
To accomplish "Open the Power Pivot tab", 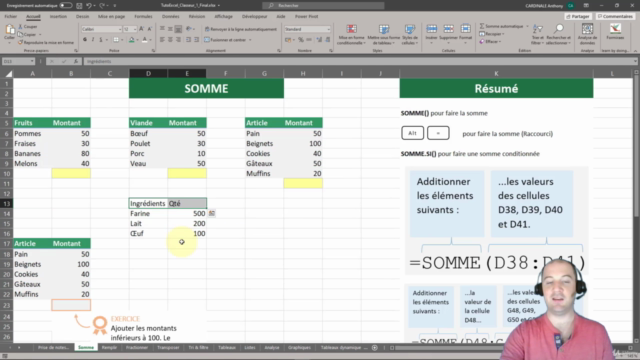I will [x=307, y=16].
